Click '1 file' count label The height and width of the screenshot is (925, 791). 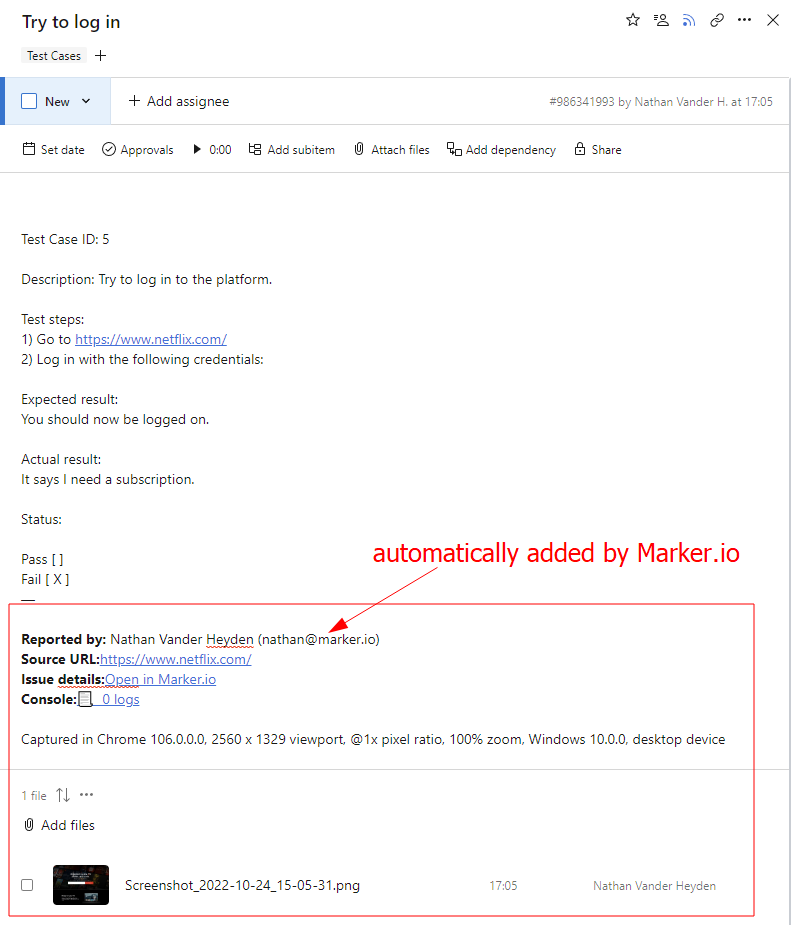(x=34, y=796)
